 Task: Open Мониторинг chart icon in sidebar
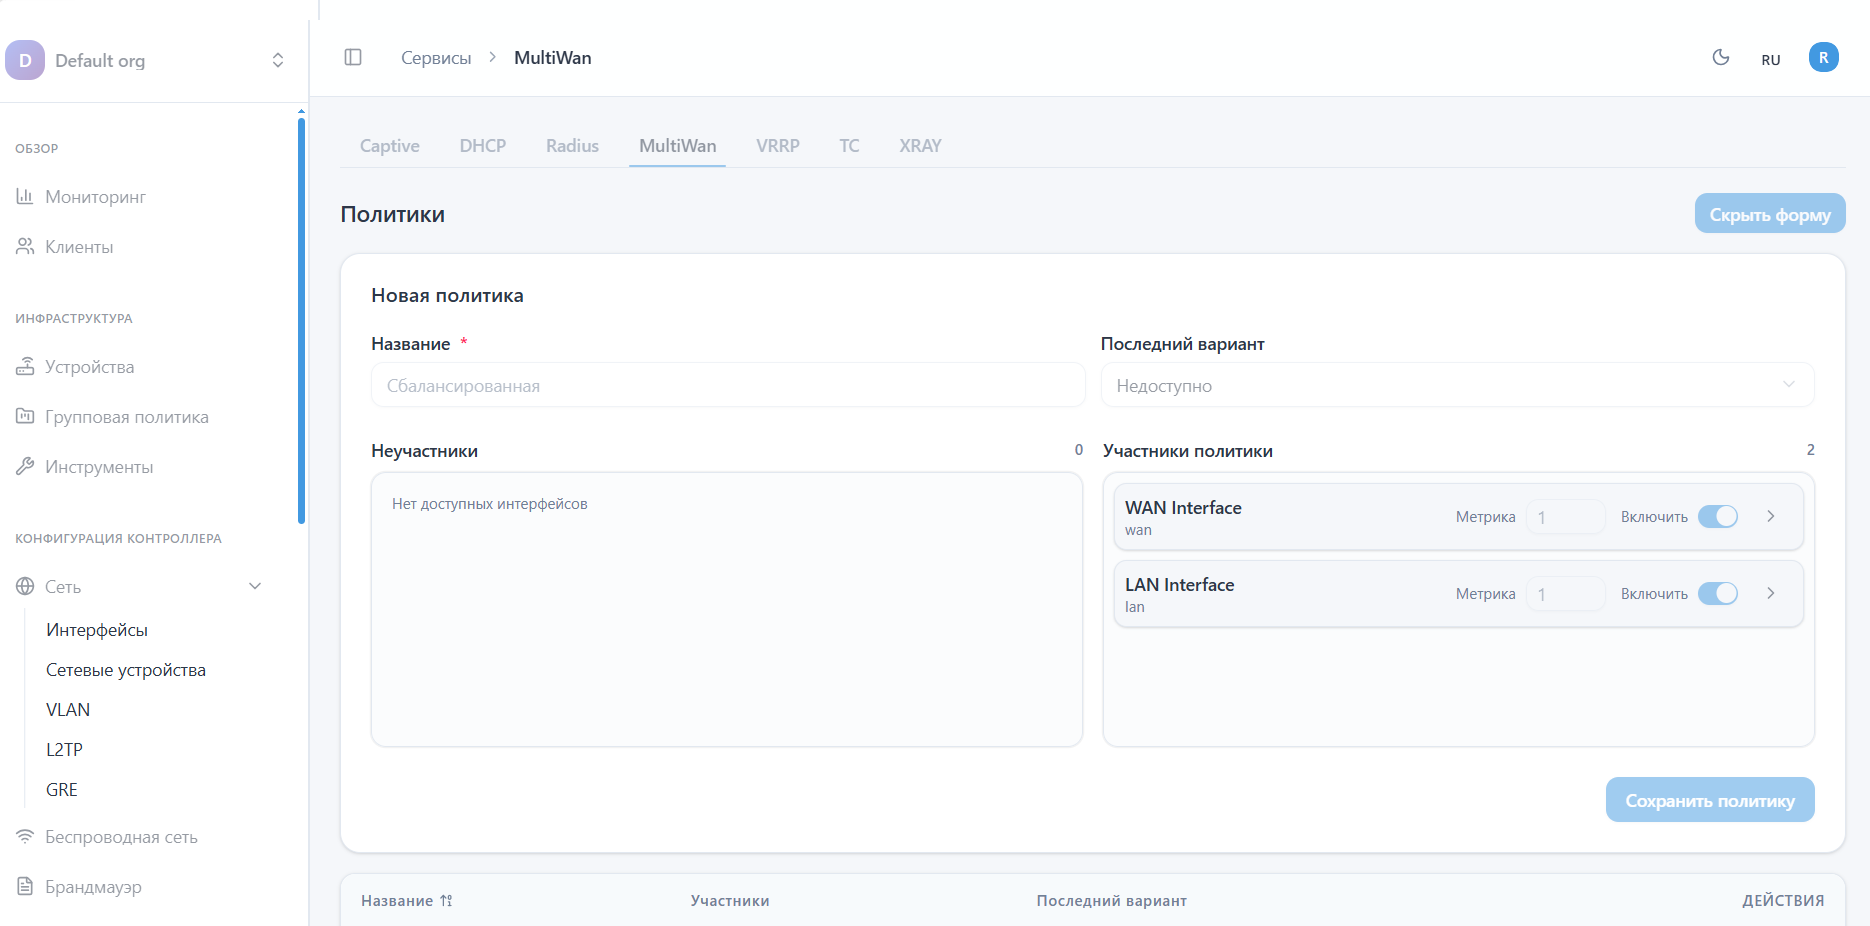click(25, 197)
